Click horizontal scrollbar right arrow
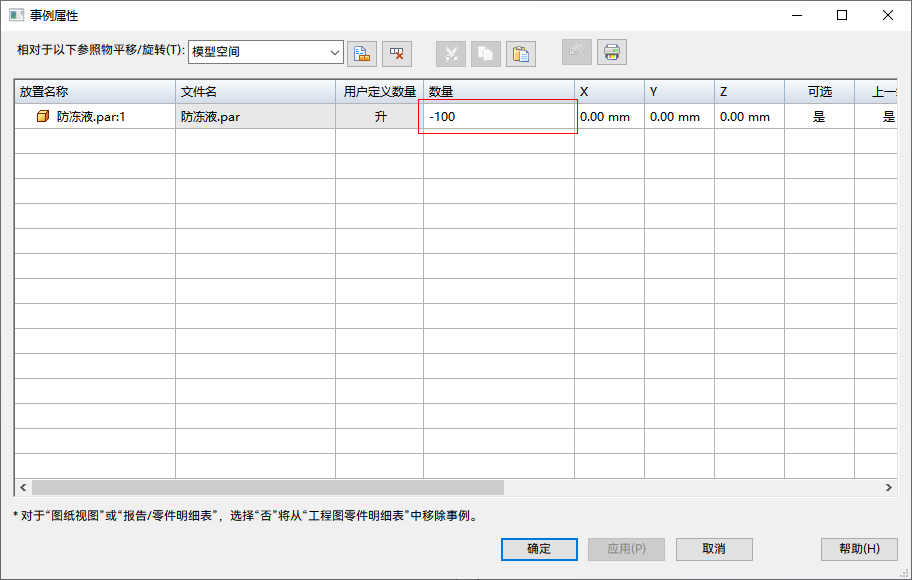 [889, 488]
